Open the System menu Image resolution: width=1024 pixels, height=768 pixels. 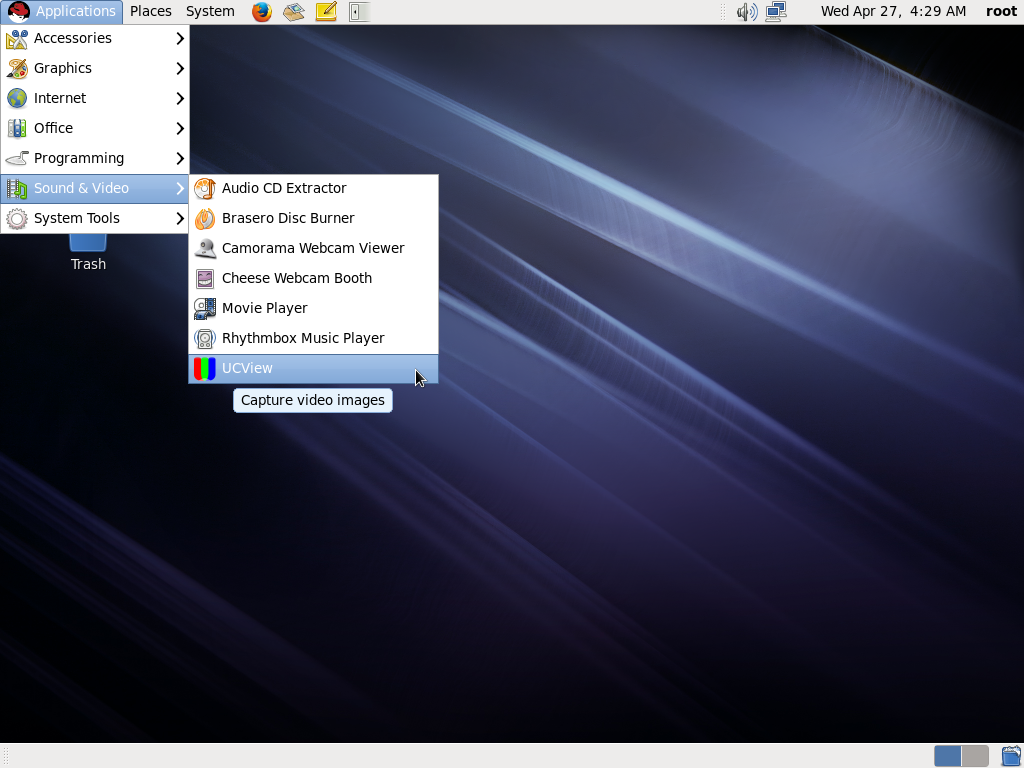[210, 11]
